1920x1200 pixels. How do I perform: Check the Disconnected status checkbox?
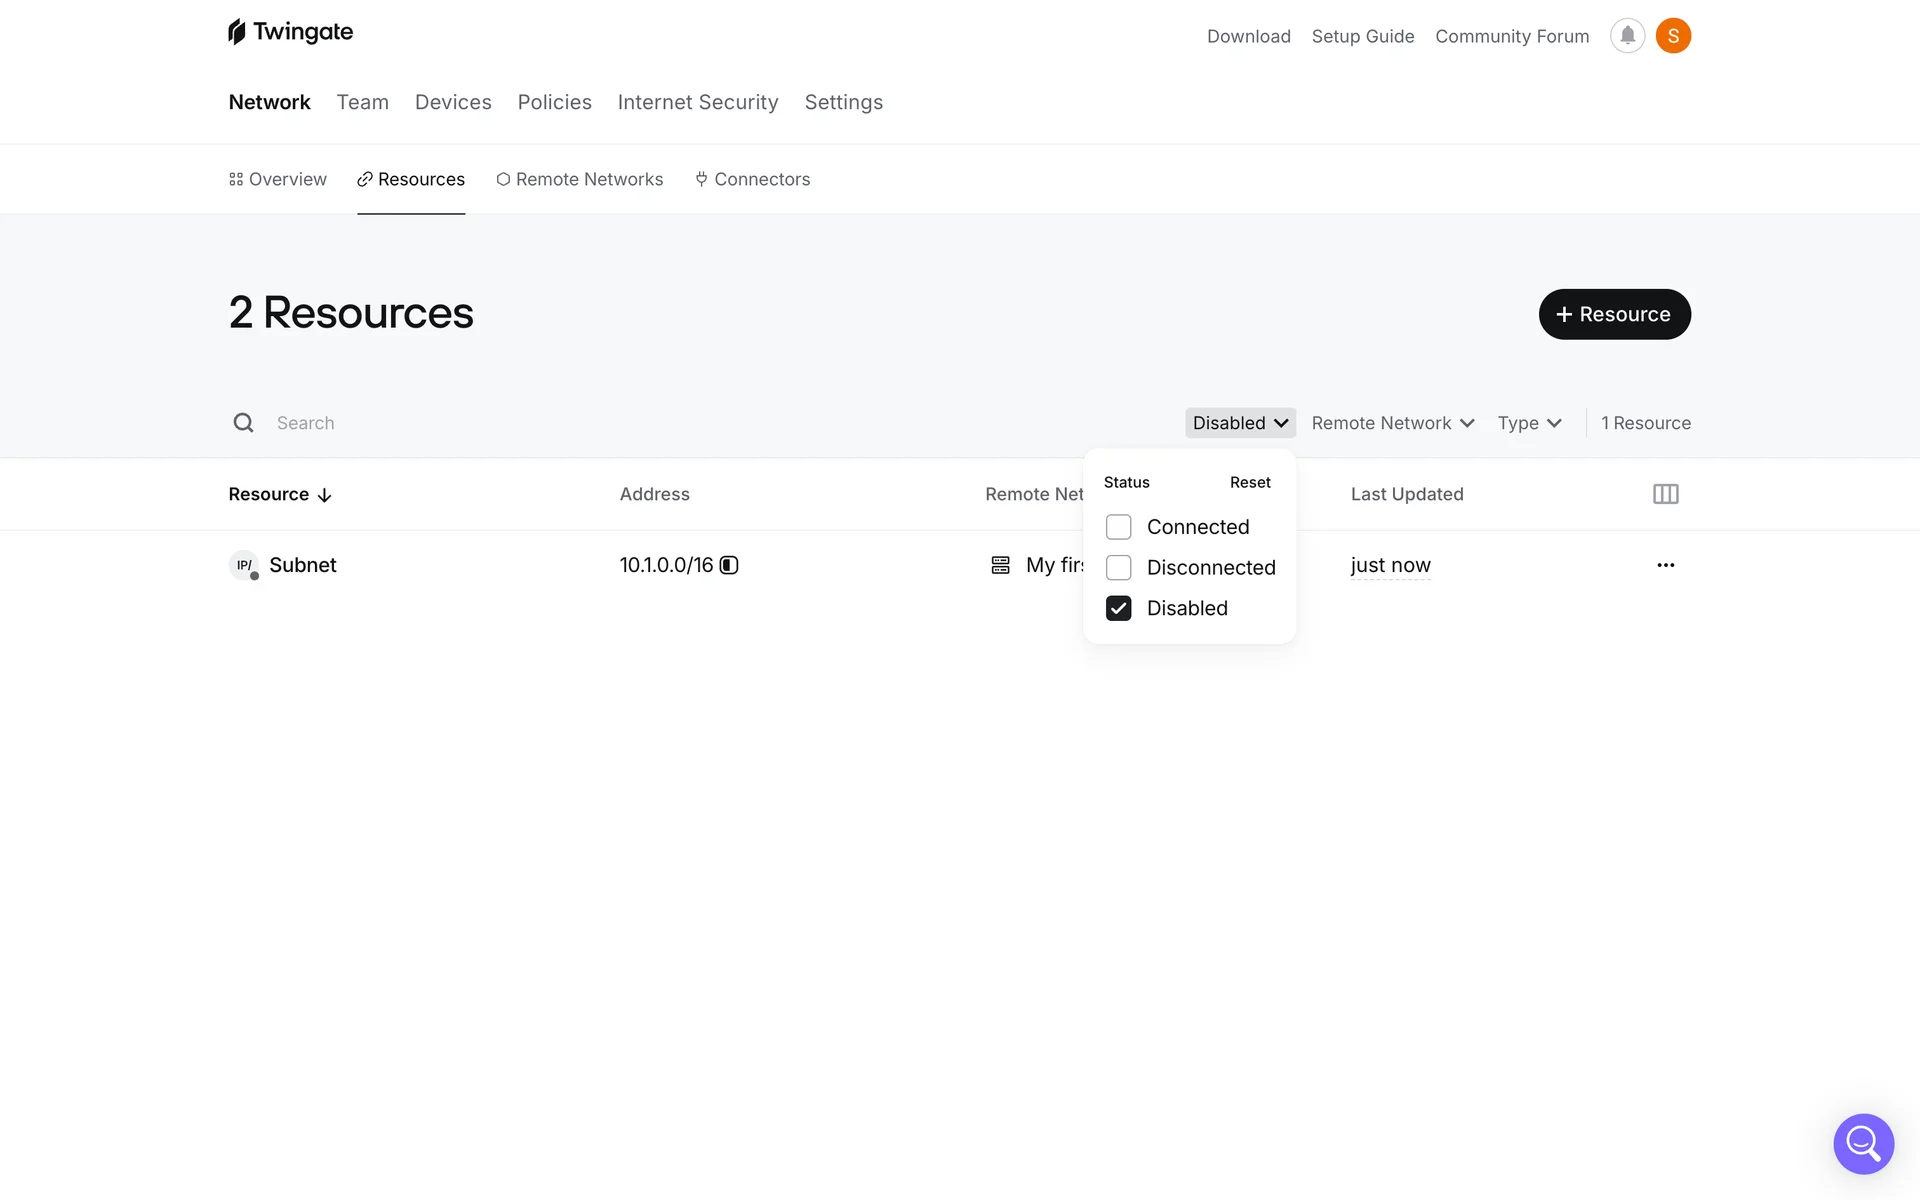(1118, 568)
